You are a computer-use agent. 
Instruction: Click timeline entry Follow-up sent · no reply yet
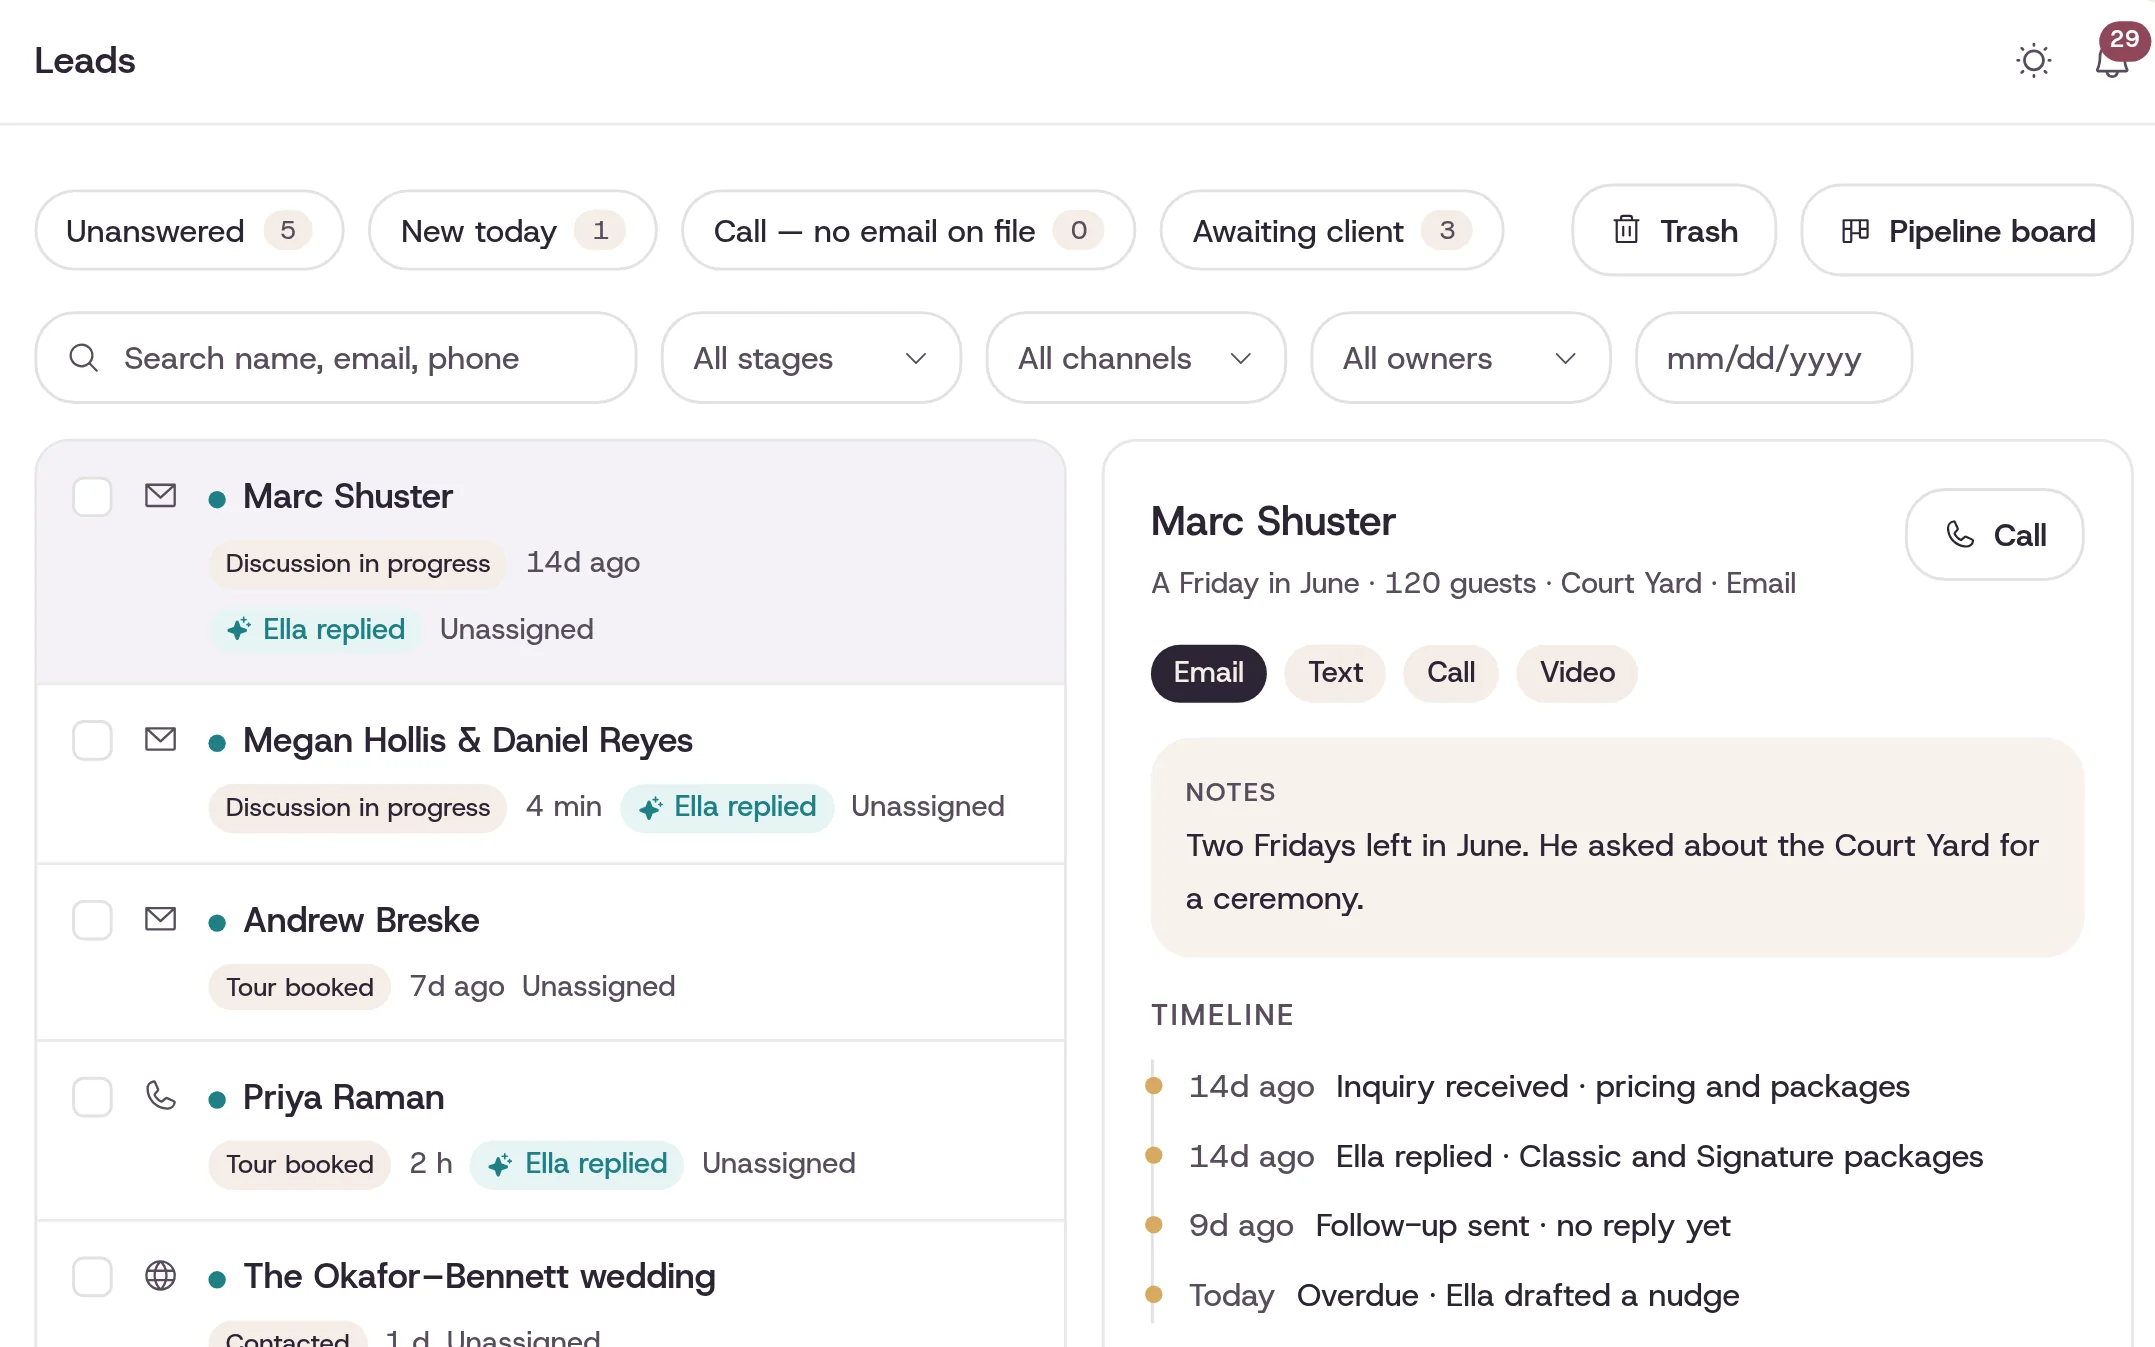coord(1523,1226)
